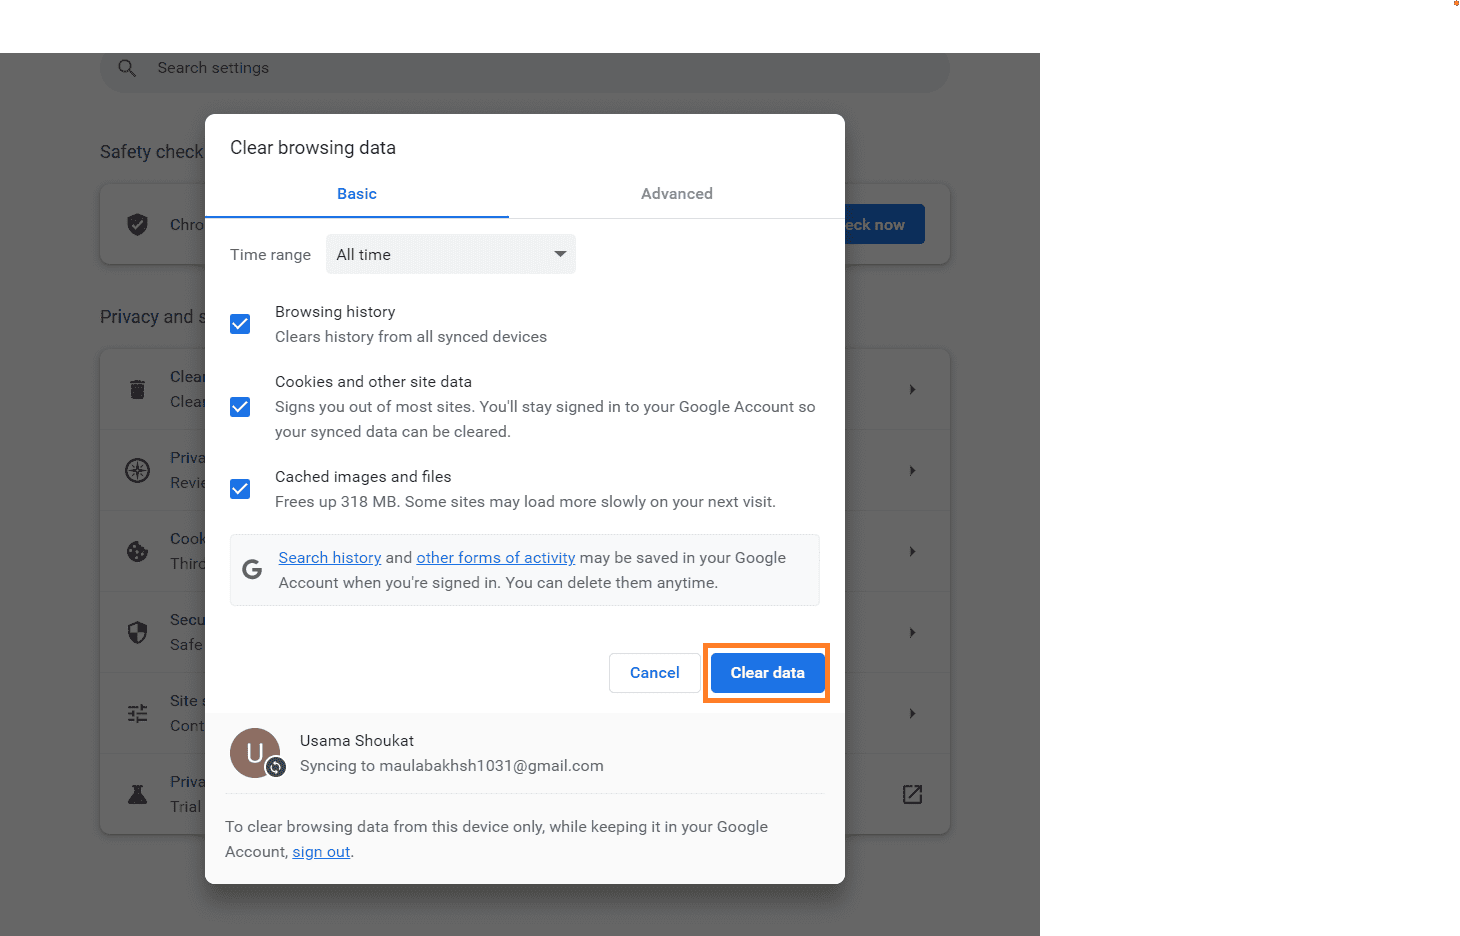Select the Basic tab
The height and width of the screenshot is (936, 1460).
click(x=356, y=193)
